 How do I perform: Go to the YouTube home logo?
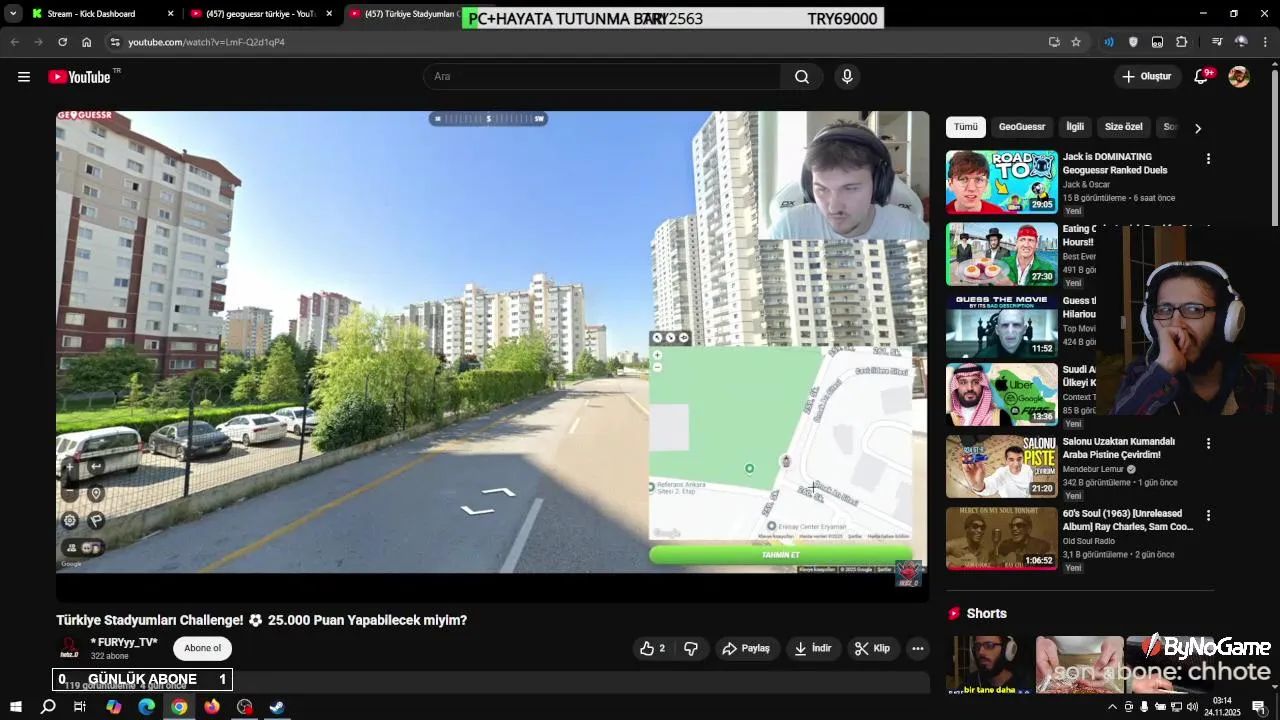[x=79, y=77]
